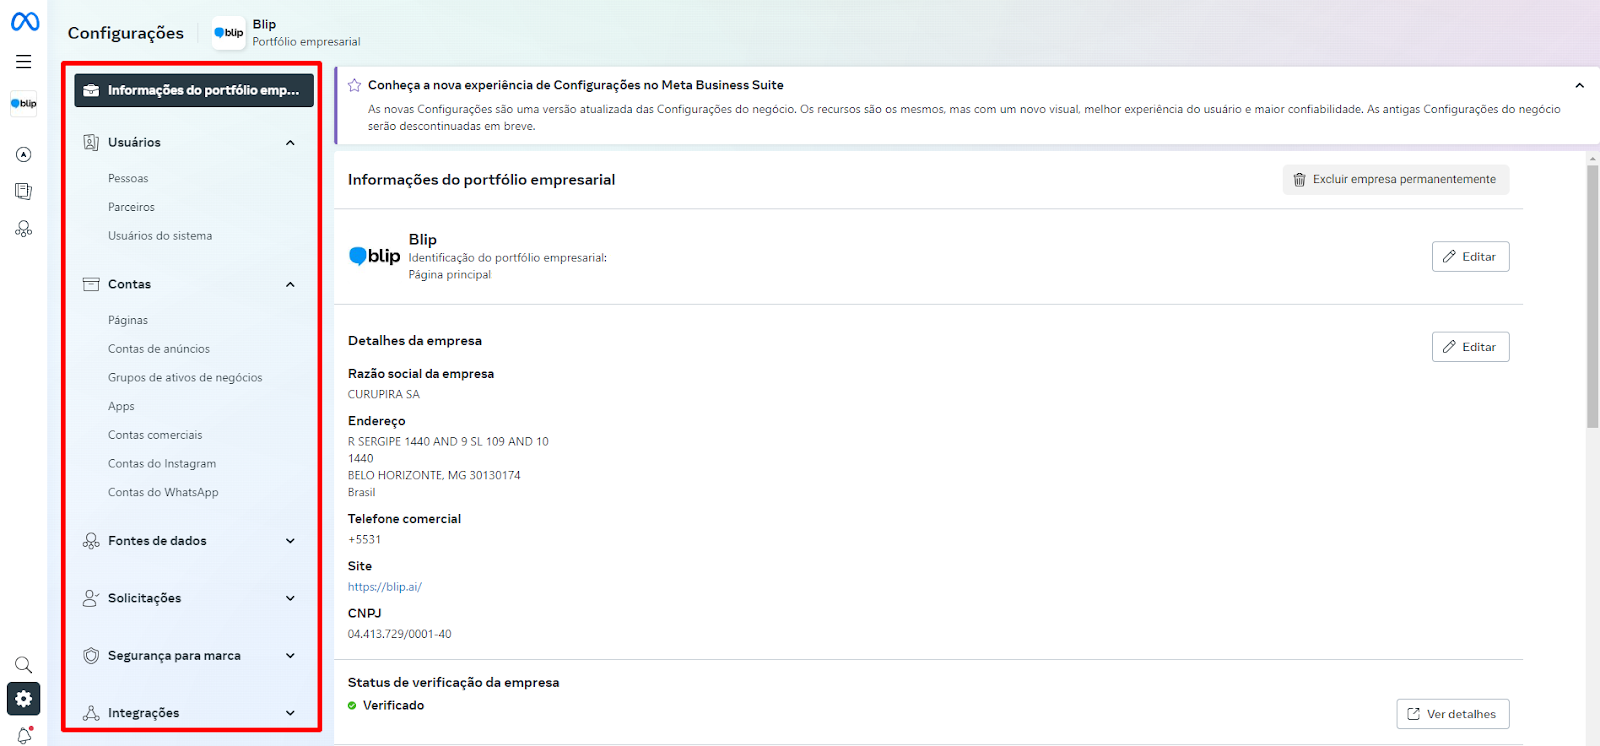Open Pessoas under Usuários
The image size is (1600, 746).
[128, 179]
